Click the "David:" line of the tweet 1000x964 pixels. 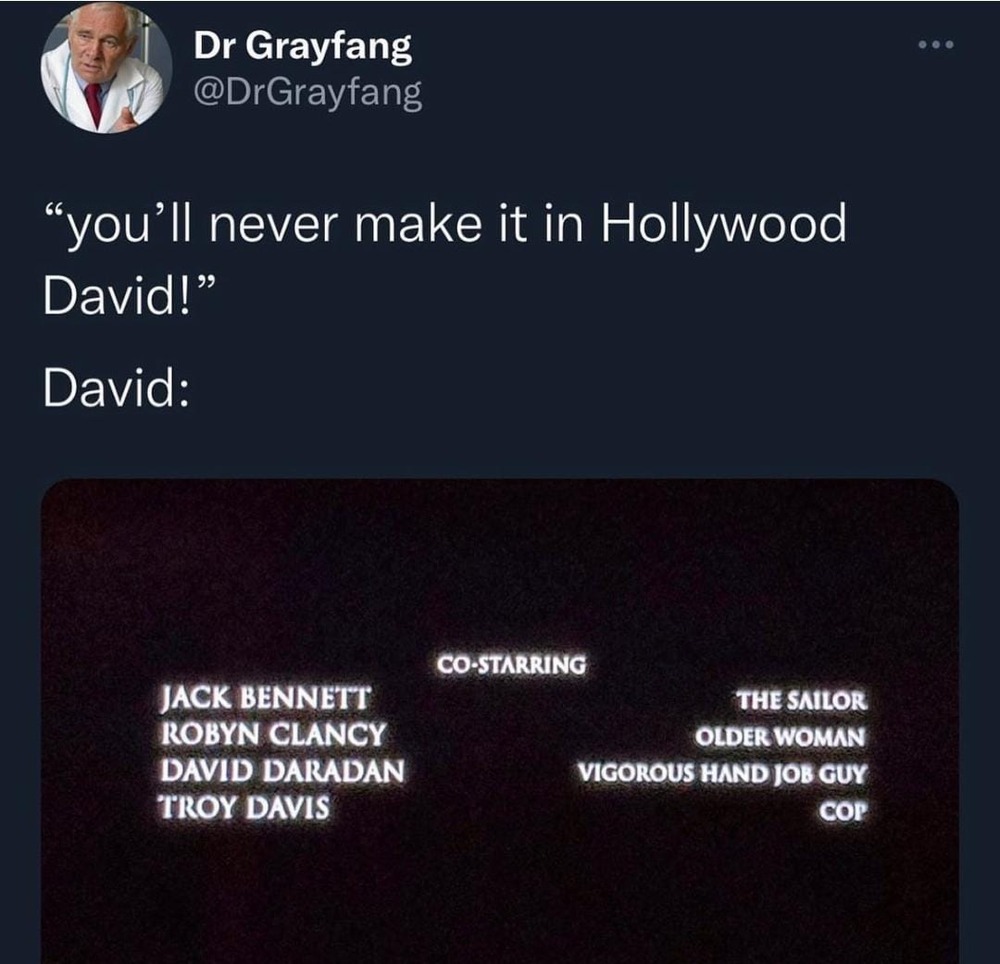point(116,389)
